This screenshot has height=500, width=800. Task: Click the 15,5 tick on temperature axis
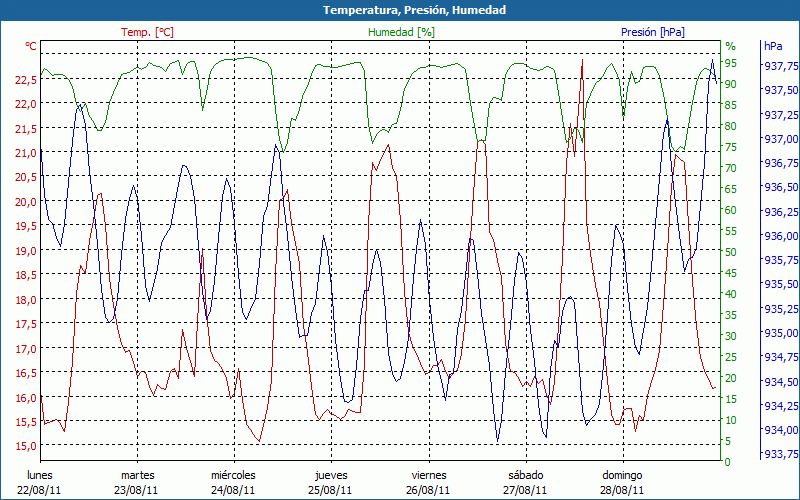26,422
